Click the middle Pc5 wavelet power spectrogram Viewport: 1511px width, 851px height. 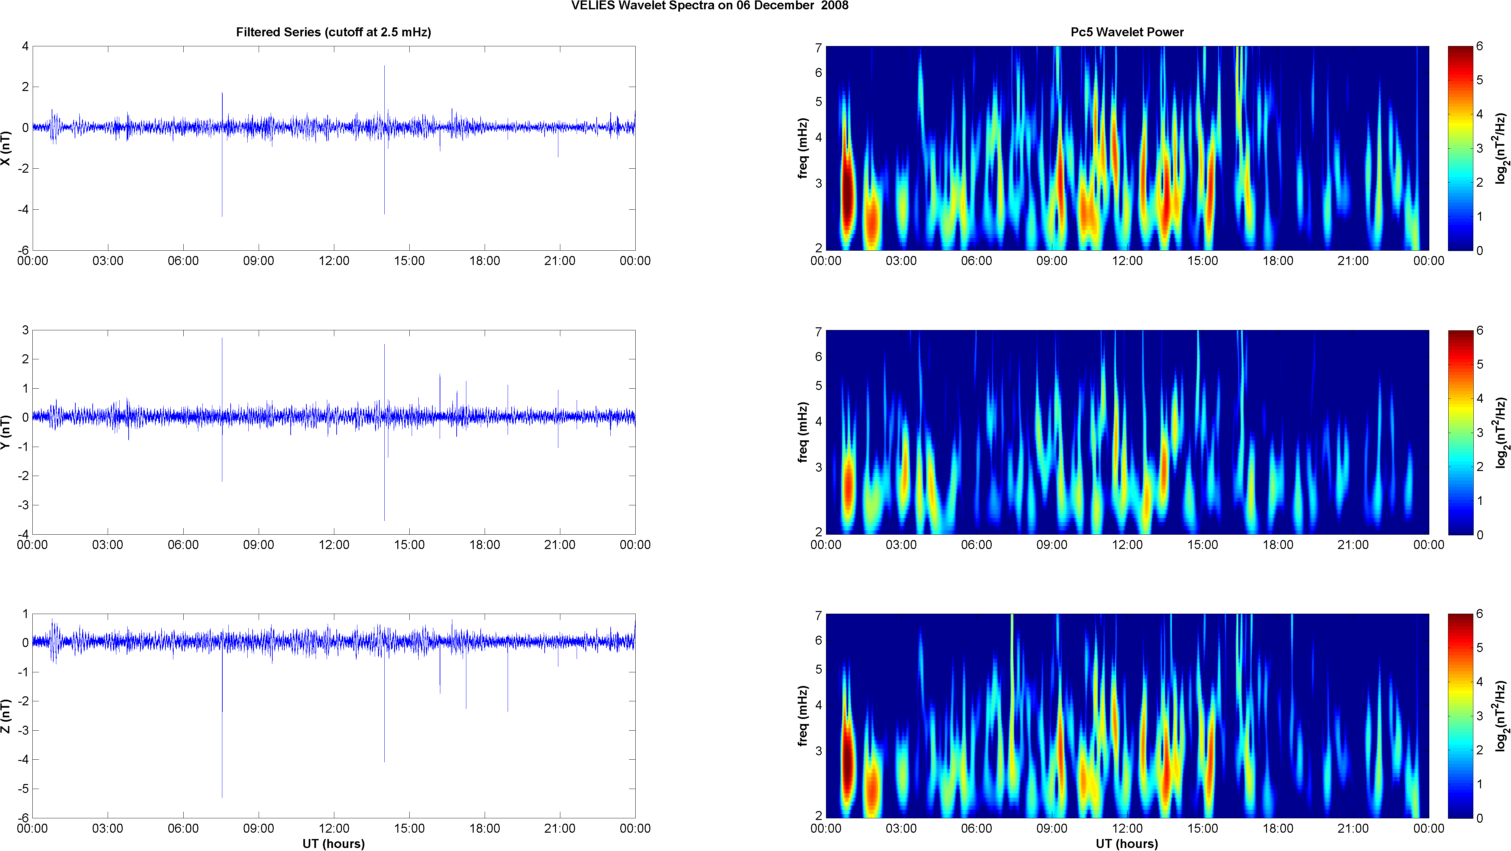pyautogui.click(x=1127, y=432)
